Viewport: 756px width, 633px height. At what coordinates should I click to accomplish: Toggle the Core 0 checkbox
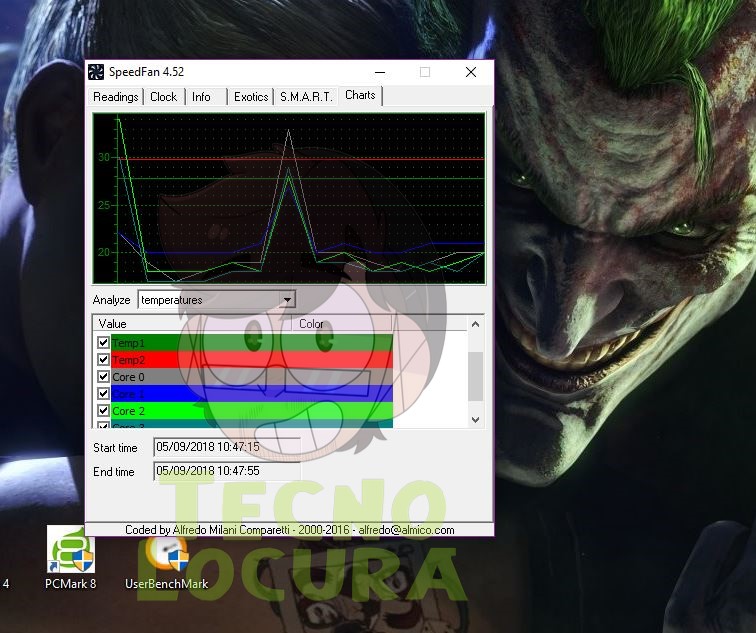coord(103,377)
